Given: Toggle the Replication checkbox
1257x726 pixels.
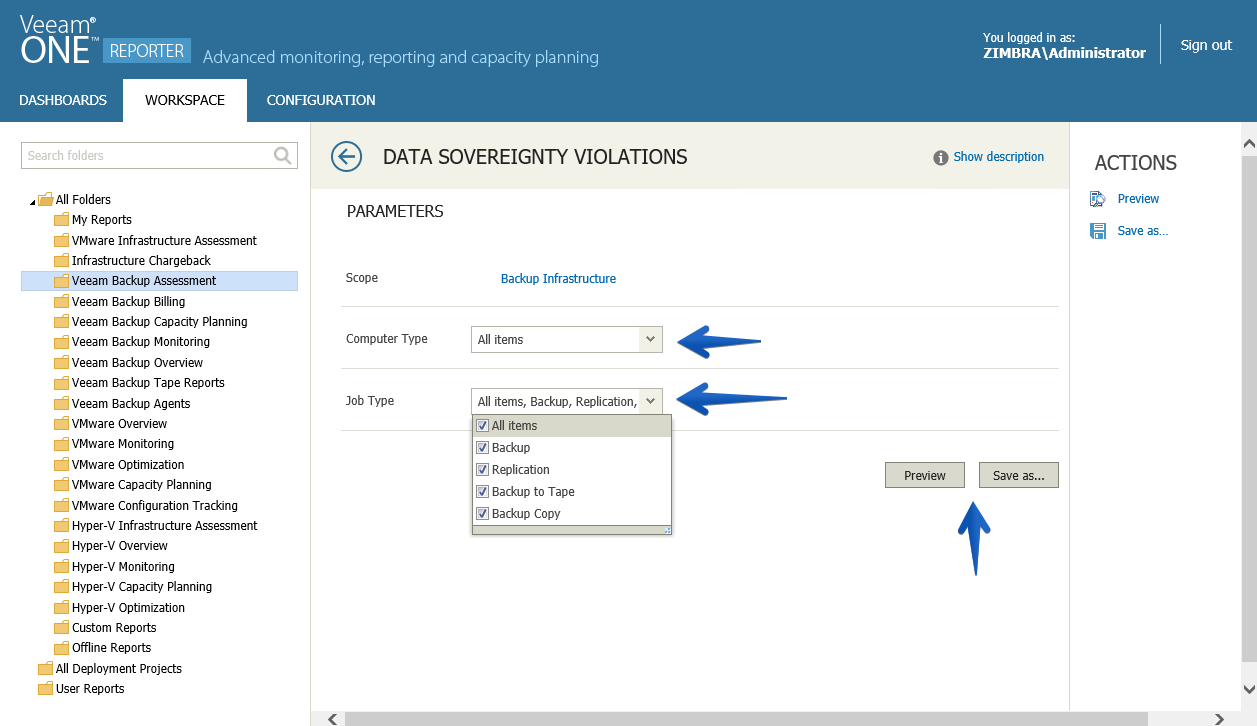Looking at the screenshot, I should click(482, 469).
